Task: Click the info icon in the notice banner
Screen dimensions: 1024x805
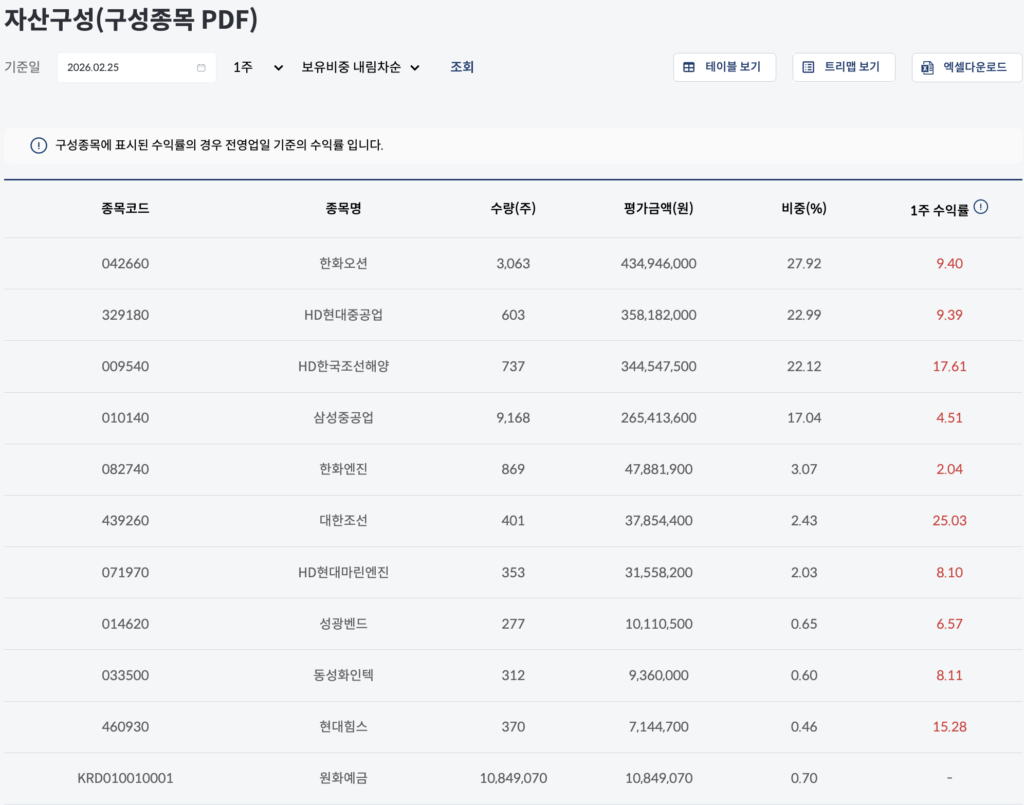Action: pyautogui.click(x=39, y=145)
